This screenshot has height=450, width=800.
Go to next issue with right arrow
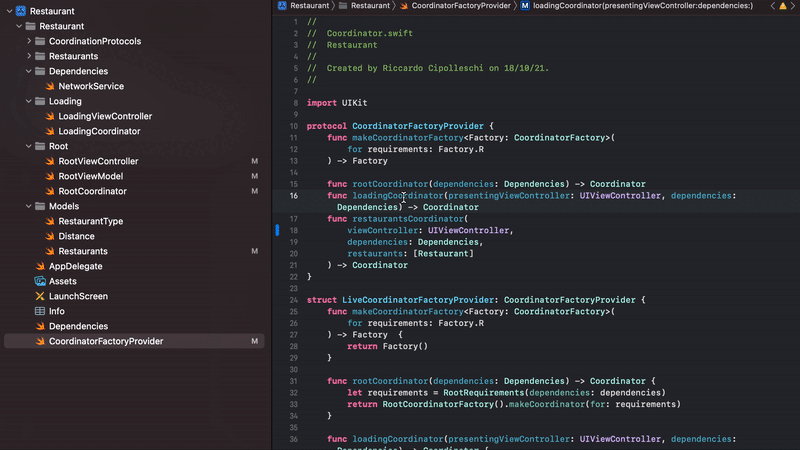pos(793,6)
